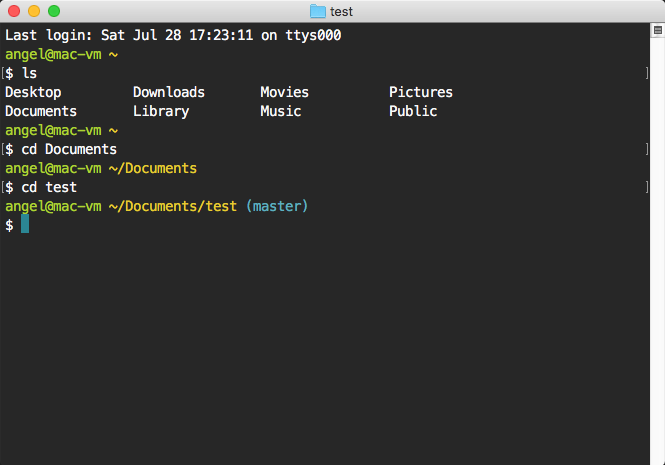Click the teal cursor block at the prompt
Screen dimensions: 665x465
[x=25, y=224]
